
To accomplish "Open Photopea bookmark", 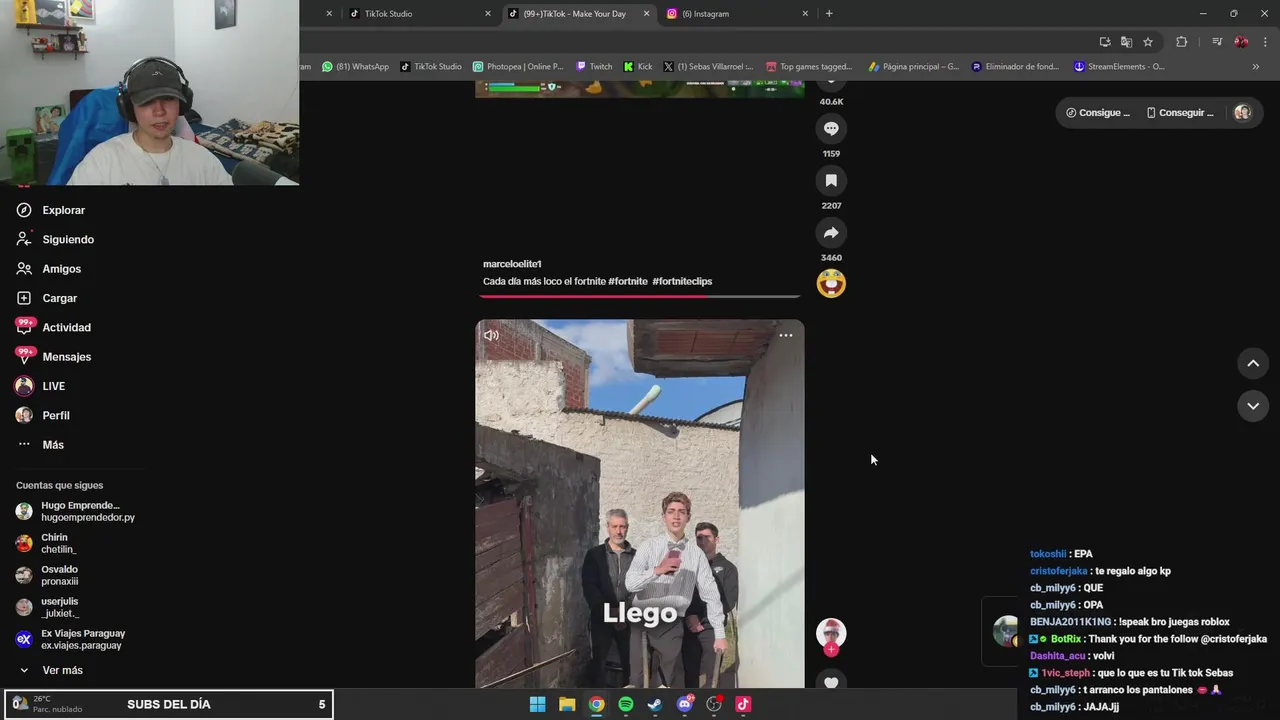I will coord(518,67).
